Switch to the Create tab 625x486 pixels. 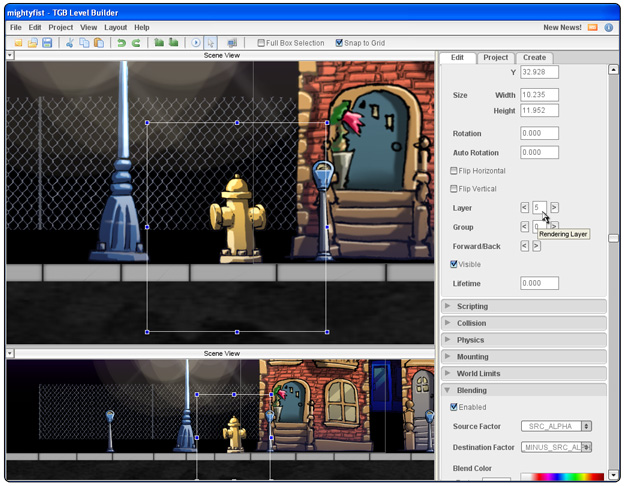pos(534,57)
